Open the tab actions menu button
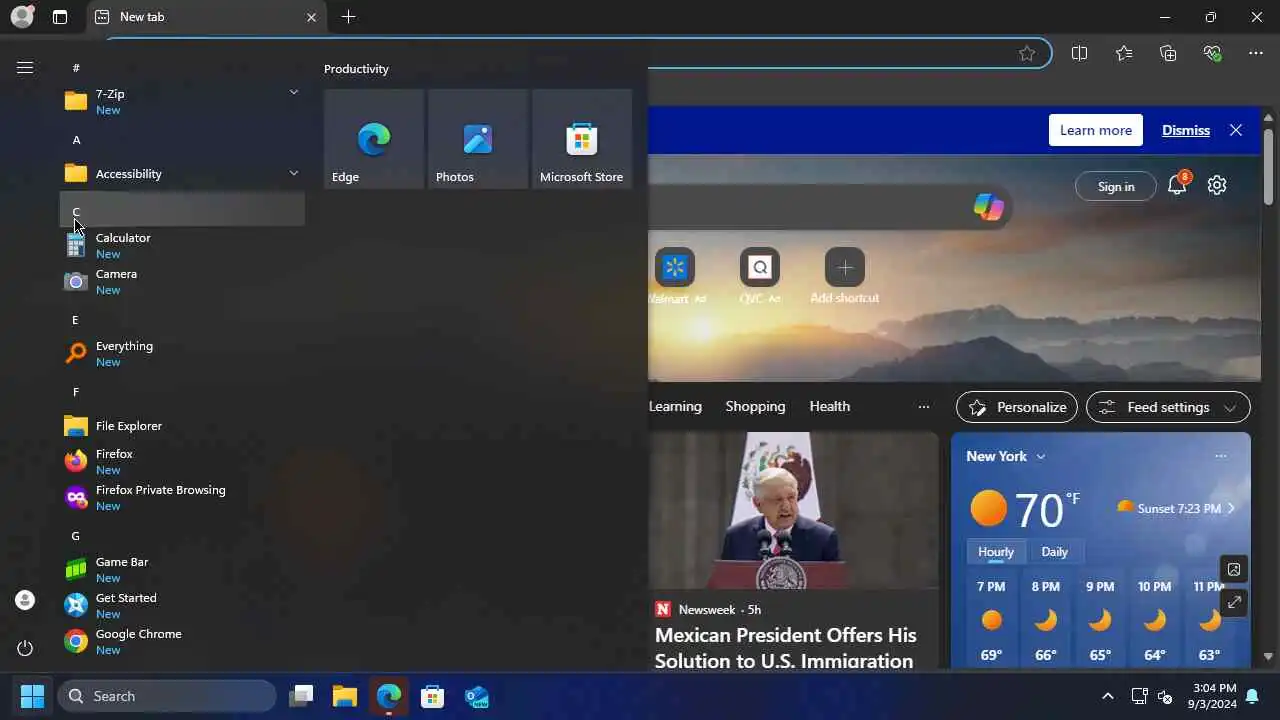Viewport: 1280px width, 720px height. click(x=60, y=17)
